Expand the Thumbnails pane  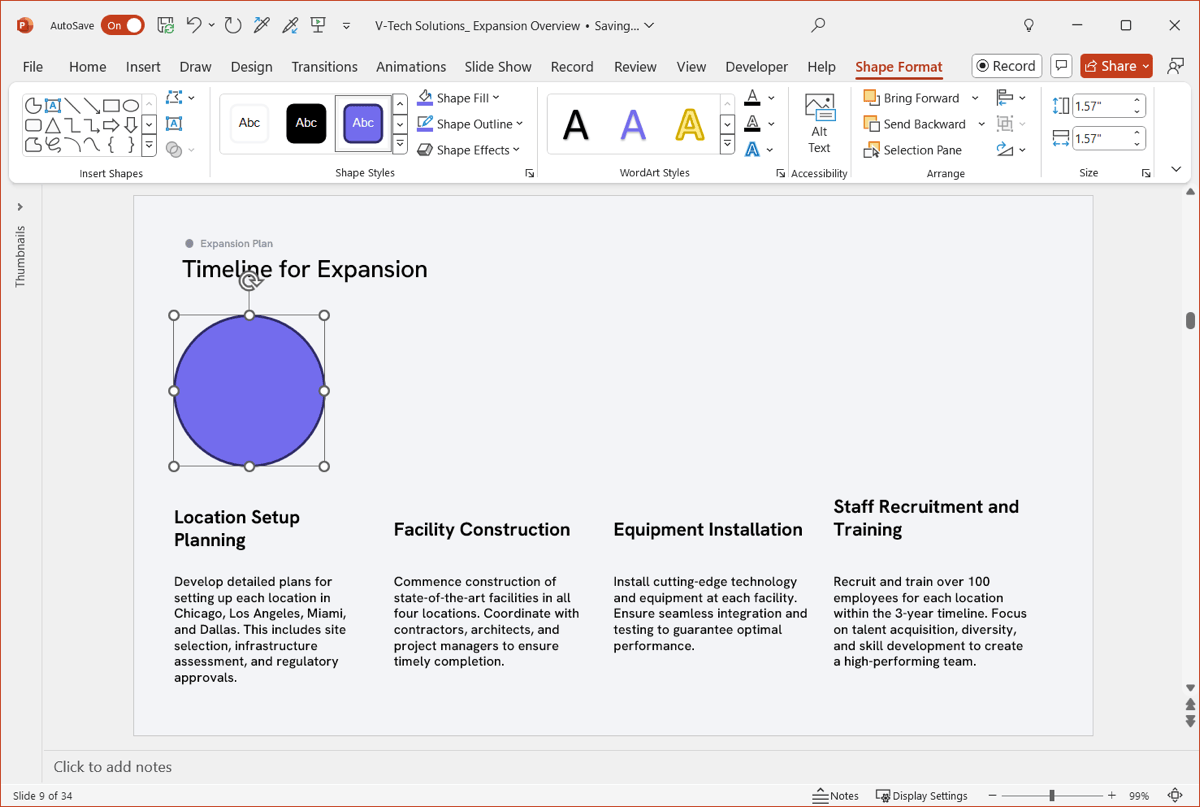(20, 207)
